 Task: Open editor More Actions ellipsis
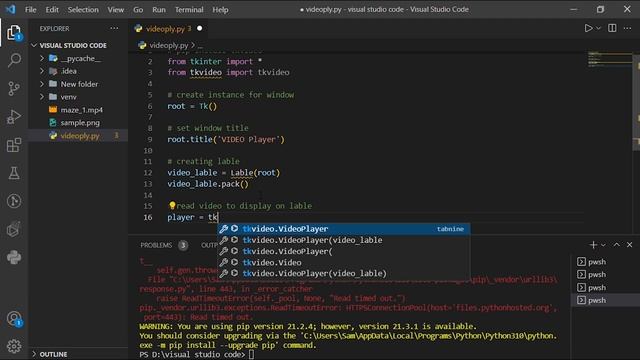point(627,28)
